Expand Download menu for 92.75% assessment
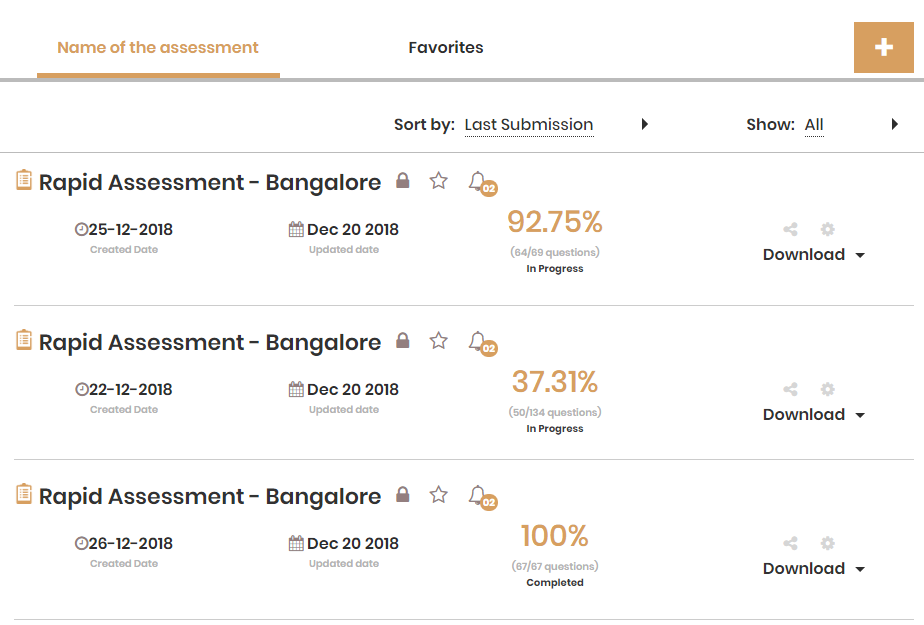 tap(814, 254)
